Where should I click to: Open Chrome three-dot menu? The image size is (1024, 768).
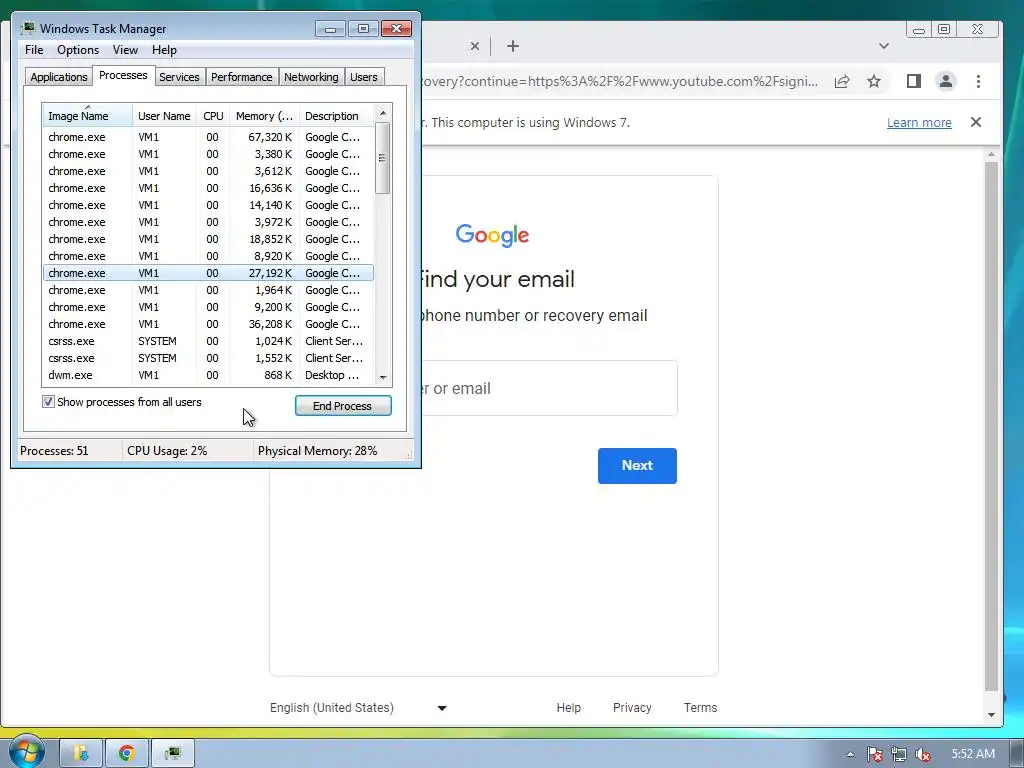click(x=978, y=81)
